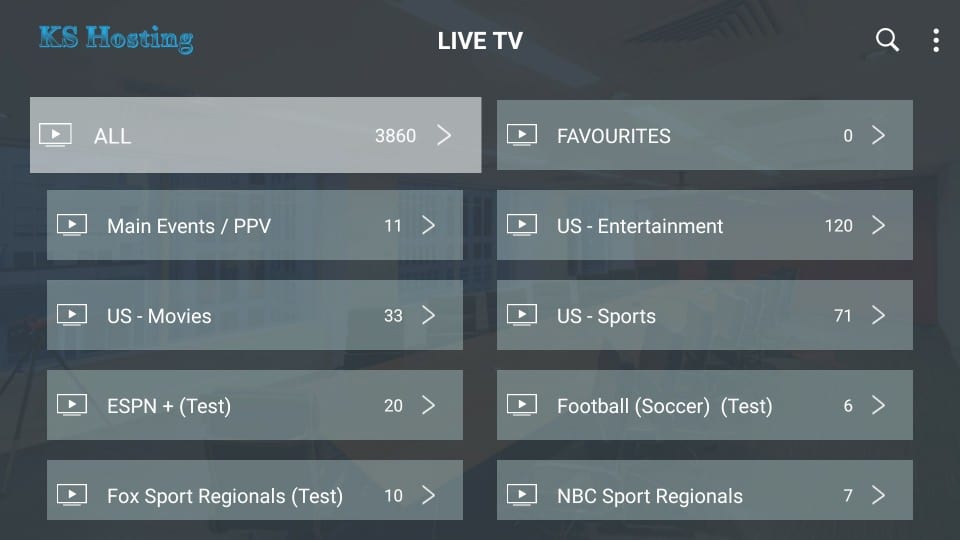This screenshot has height=540, width=960.
Task: Expand the ALL category chevron
Action: [x=444, y=135]
